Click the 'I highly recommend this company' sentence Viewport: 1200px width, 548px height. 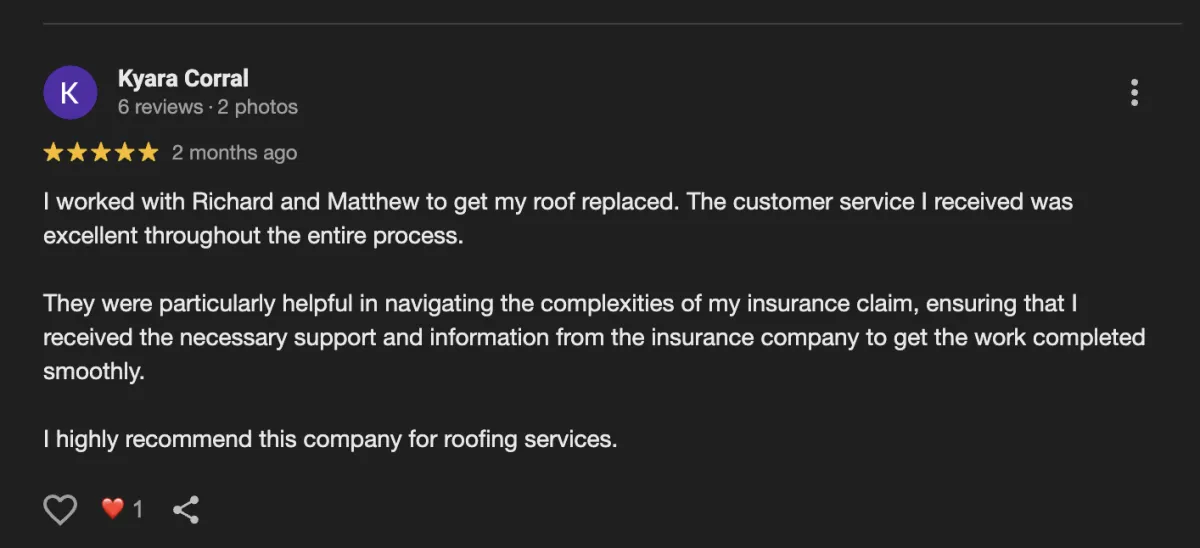(x=330, y=439)
